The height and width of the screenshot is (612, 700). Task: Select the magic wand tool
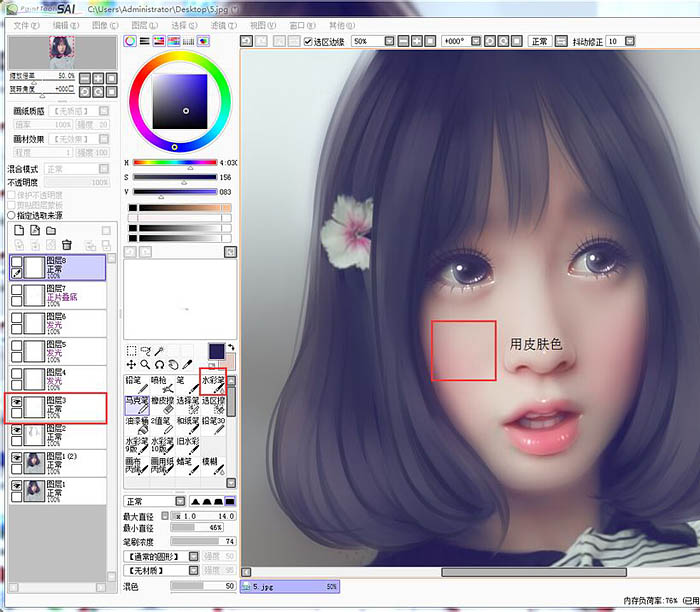tap(160, 351)
